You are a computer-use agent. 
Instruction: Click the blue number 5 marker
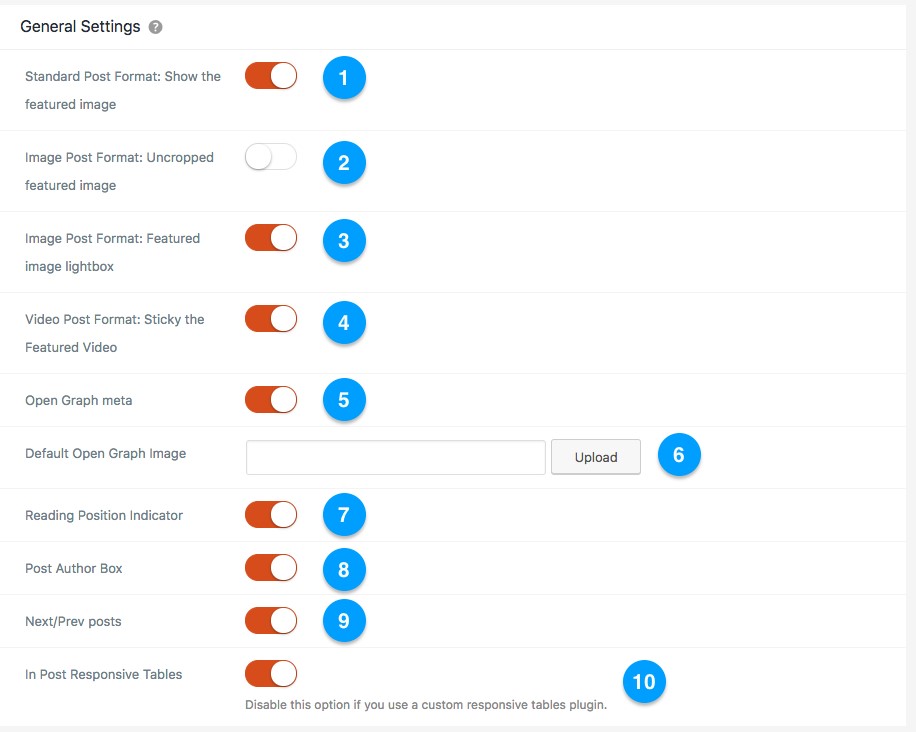344,400
